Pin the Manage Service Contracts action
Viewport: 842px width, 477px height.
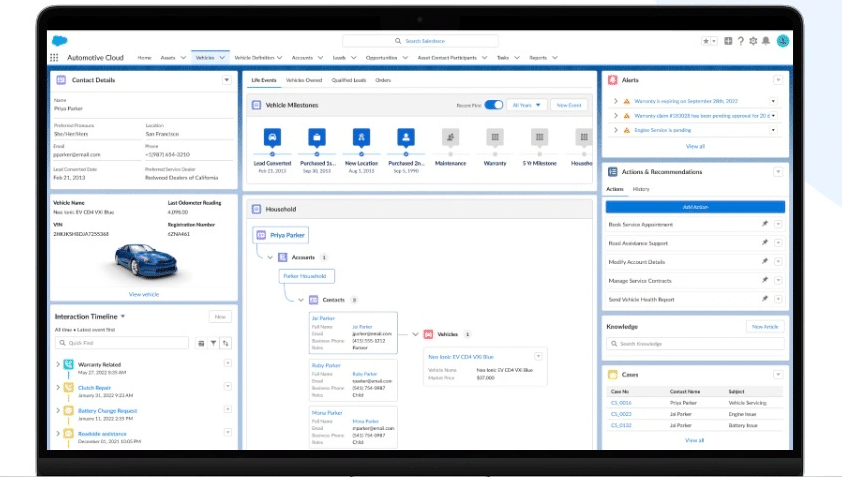[x=765, y=280]
